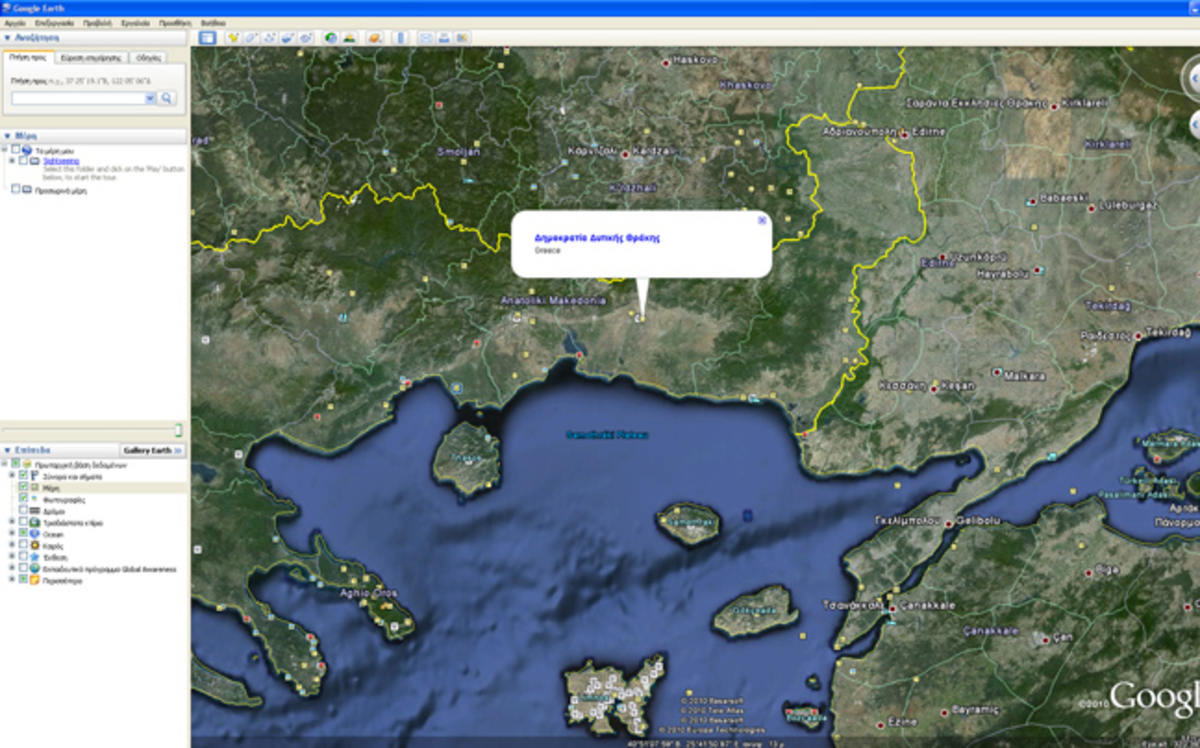Click the 3D buildings layer icon
Screen dimensions: 1200x748
(x=35, y=522)
